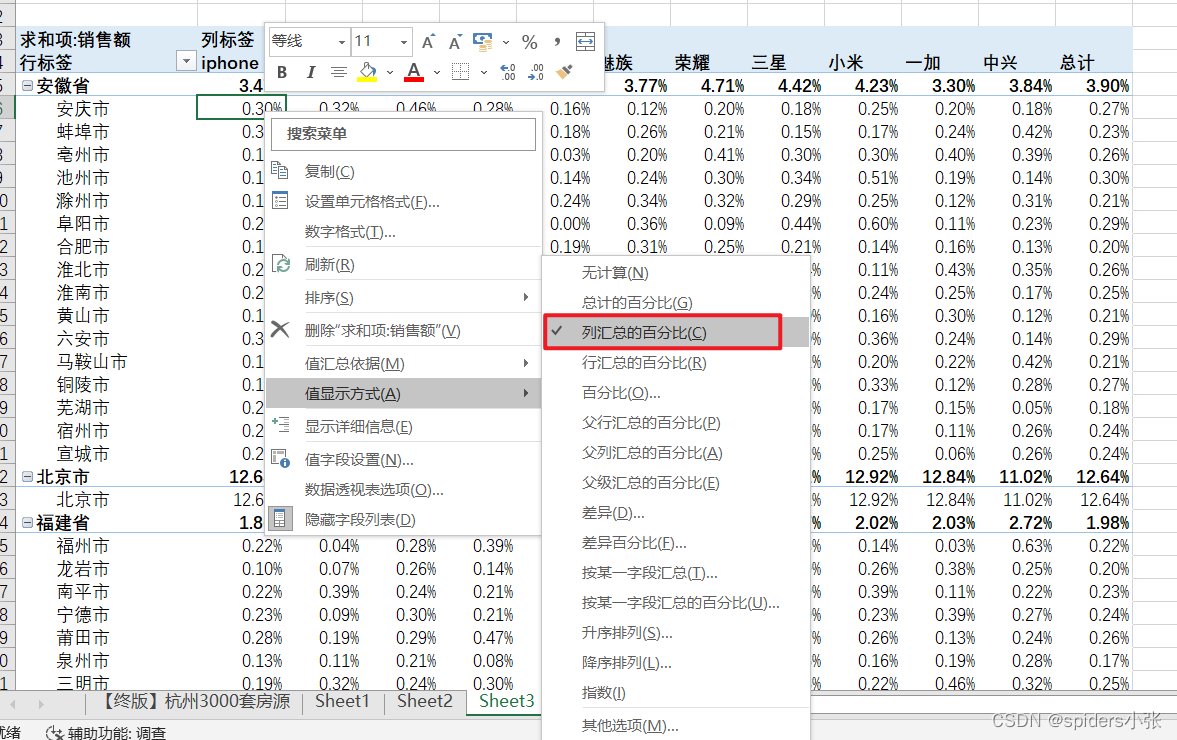Image resolution: width=1177 pixels, height=740 pixels.
Task: Click the Format Painter brush icon
Action: [x=564, y=71]
